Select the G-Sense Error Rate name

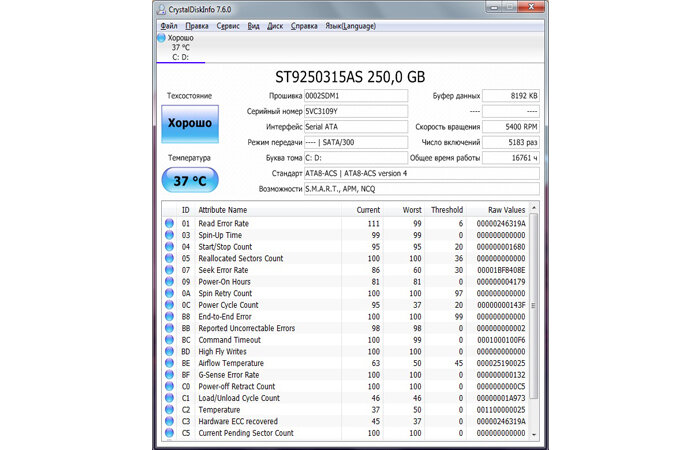(x=229, y=375)
